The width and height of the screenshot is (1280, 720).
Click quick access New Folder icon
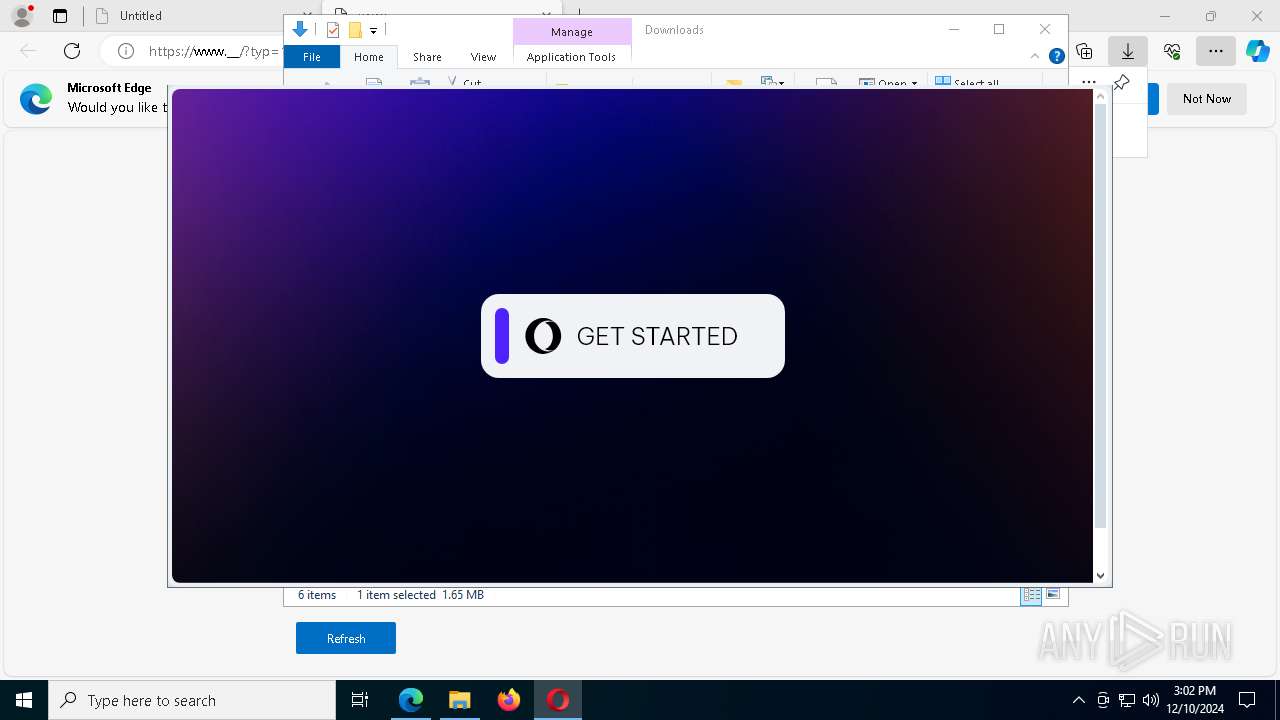pyautogui.click(x=355, y=30)
